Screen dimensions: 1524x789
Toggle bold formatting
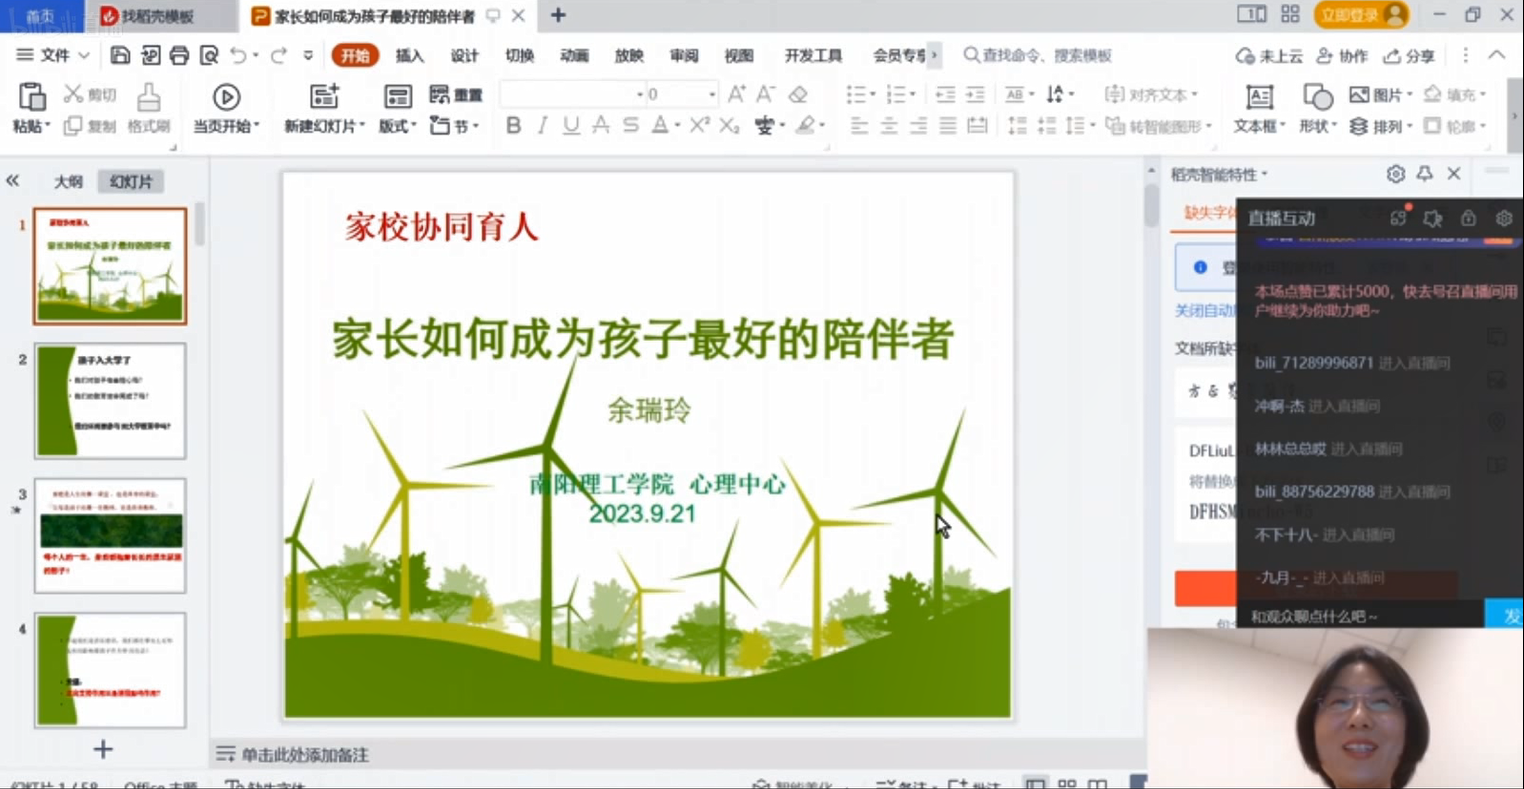coord(513,126)
